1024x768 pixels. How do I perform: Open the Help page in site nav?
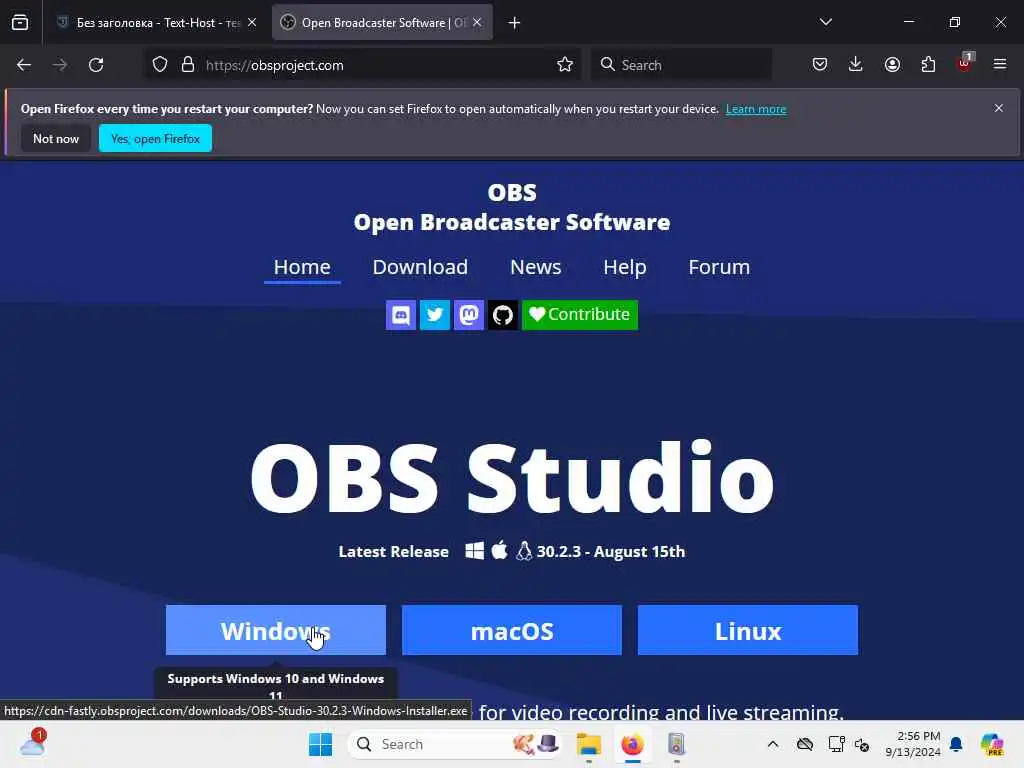pos(624,267)
